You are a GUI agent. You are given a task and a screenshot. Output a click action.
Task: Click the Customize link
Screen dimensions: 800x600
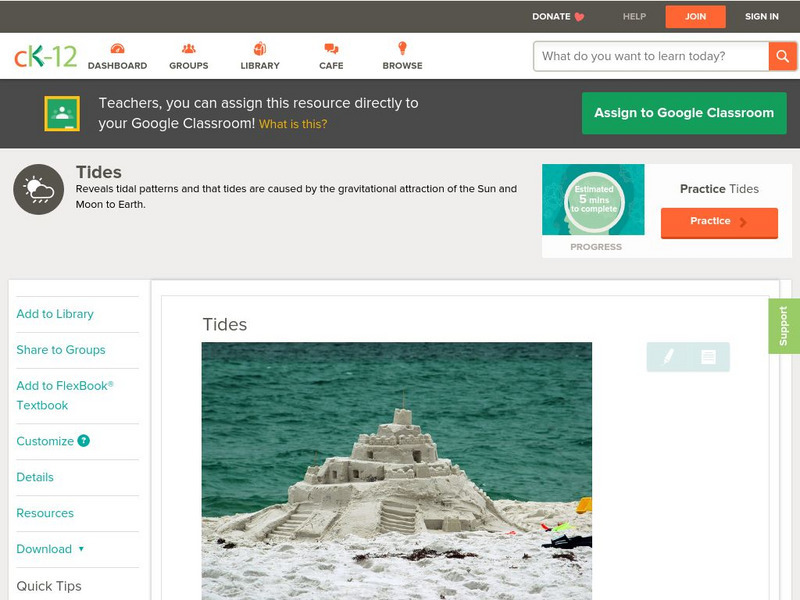point(45,441)
